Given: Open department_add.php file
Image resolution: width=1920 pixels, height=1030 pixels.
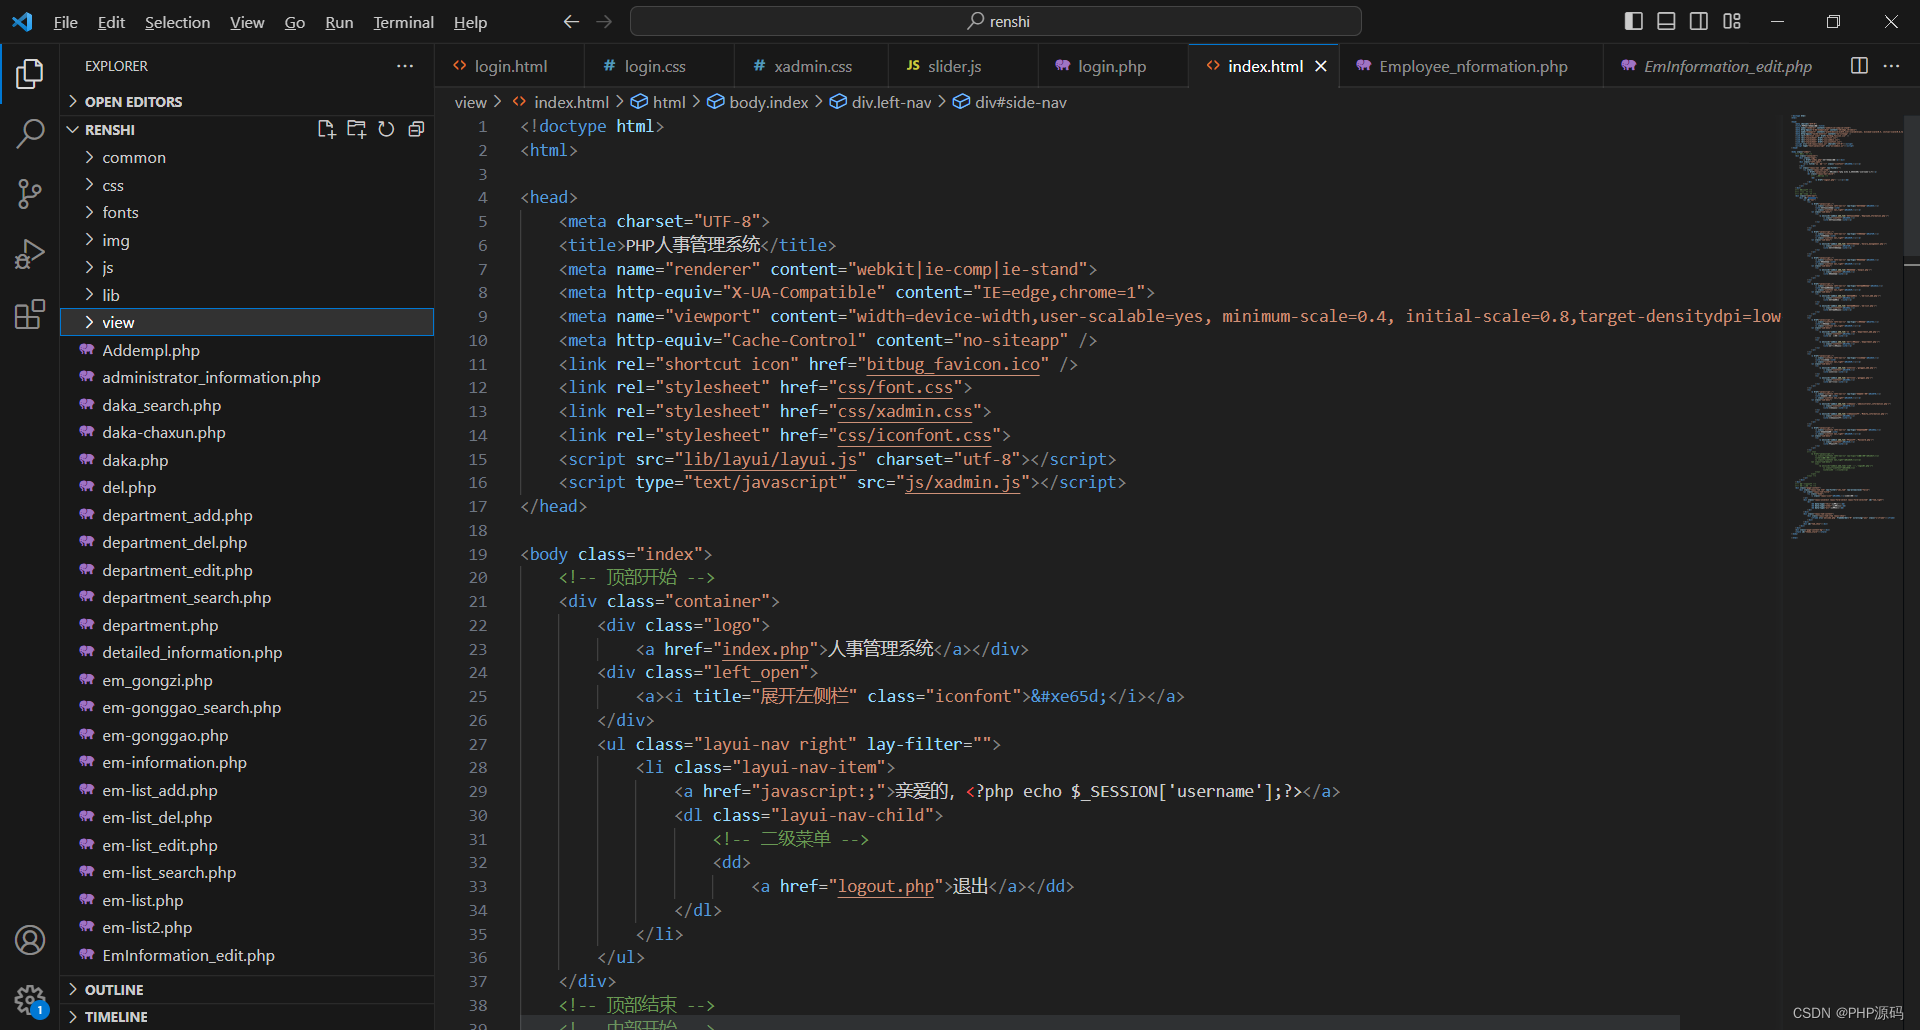Looking at the screenshot, I should [247, 515].
